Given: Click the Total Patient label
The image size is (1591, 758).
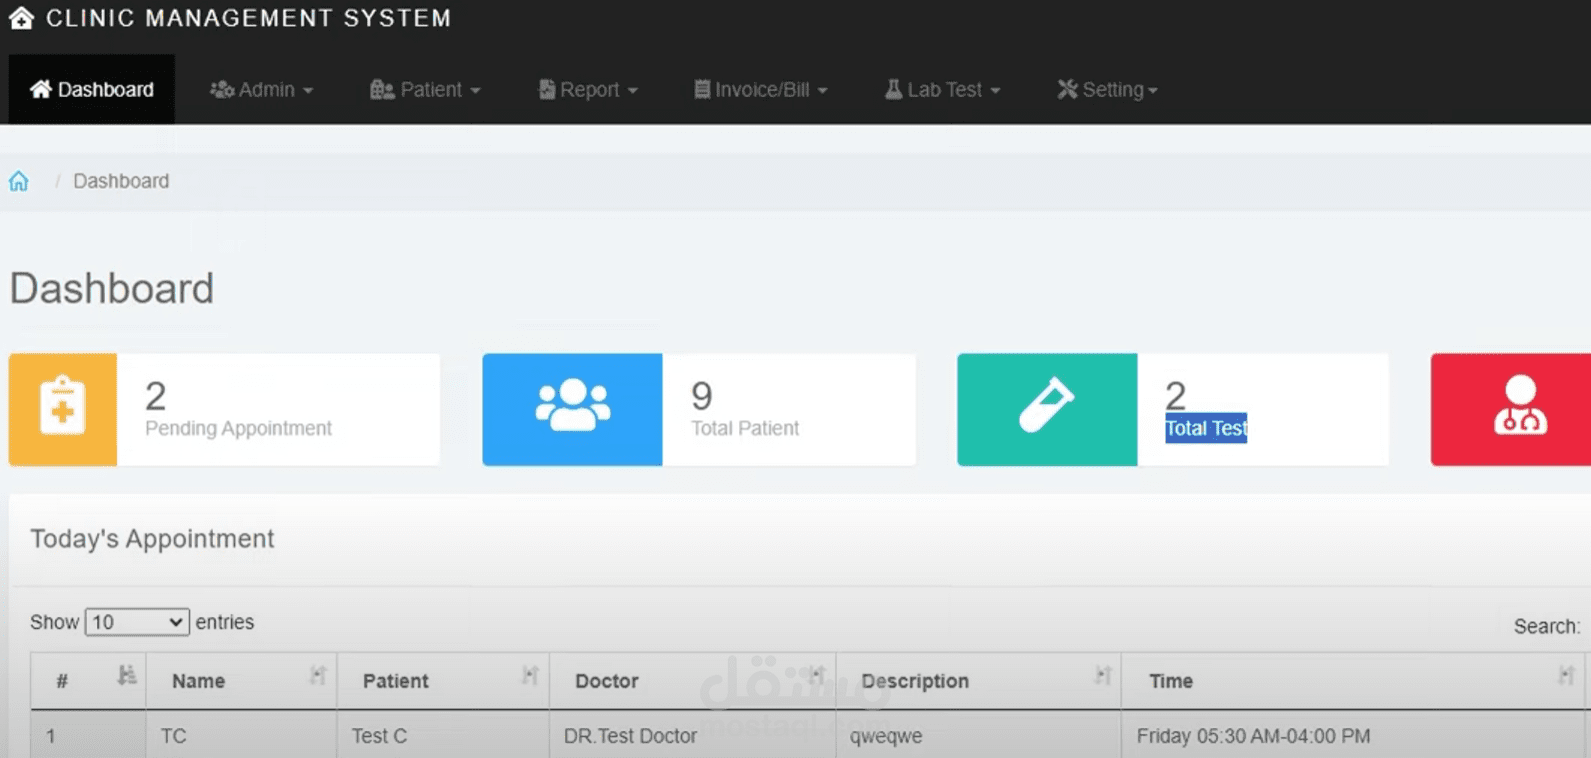Looking at the screenshot, I should (745, 428).
